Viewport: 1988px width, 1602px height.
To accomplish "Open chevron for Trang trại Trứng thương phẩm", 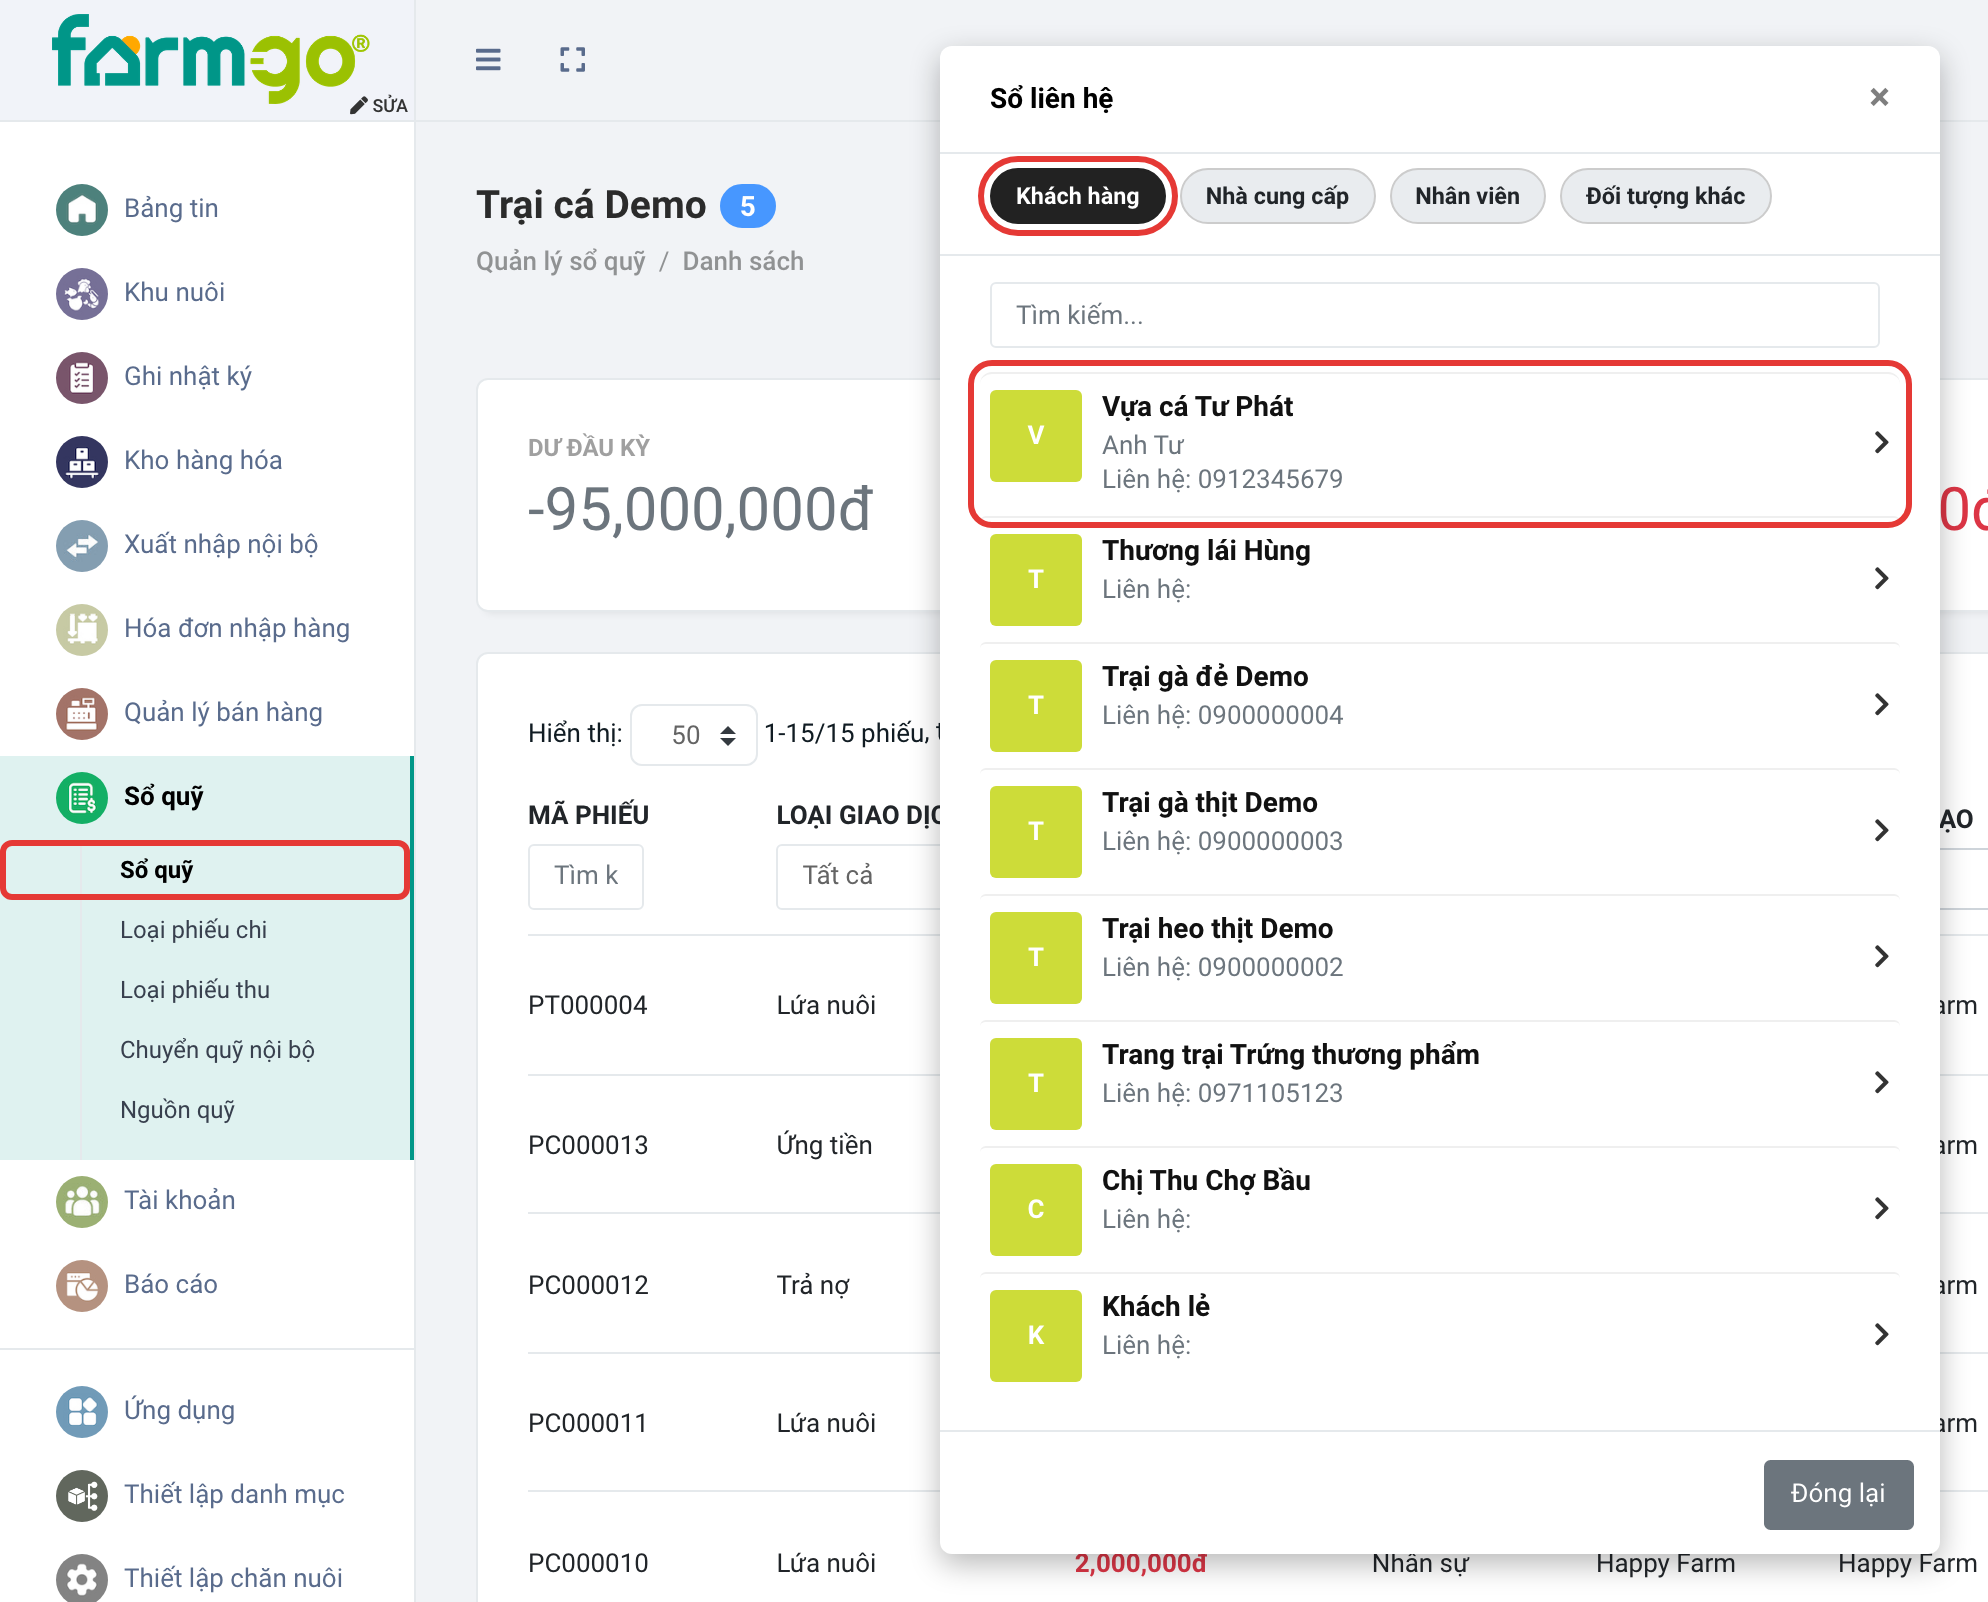I will tap(1881, 1082).
